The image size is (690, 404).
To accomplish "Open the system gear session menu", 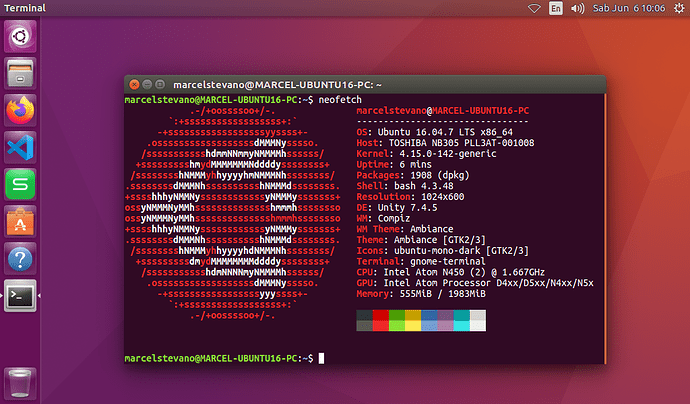I will click(x=679, y=8).
